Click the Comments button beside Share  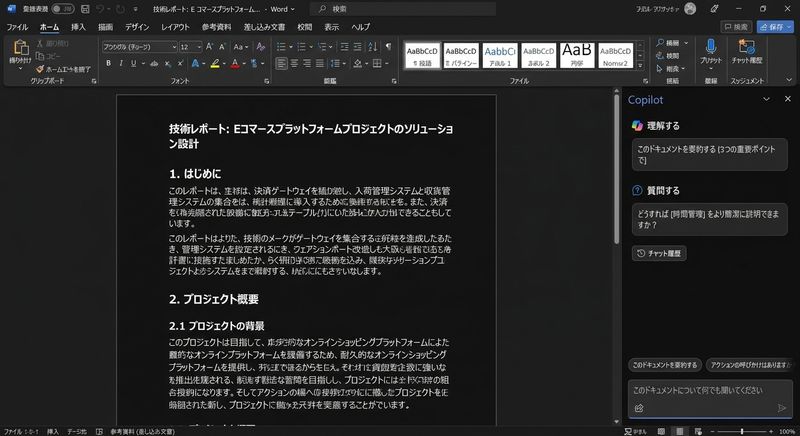[736, 27]
